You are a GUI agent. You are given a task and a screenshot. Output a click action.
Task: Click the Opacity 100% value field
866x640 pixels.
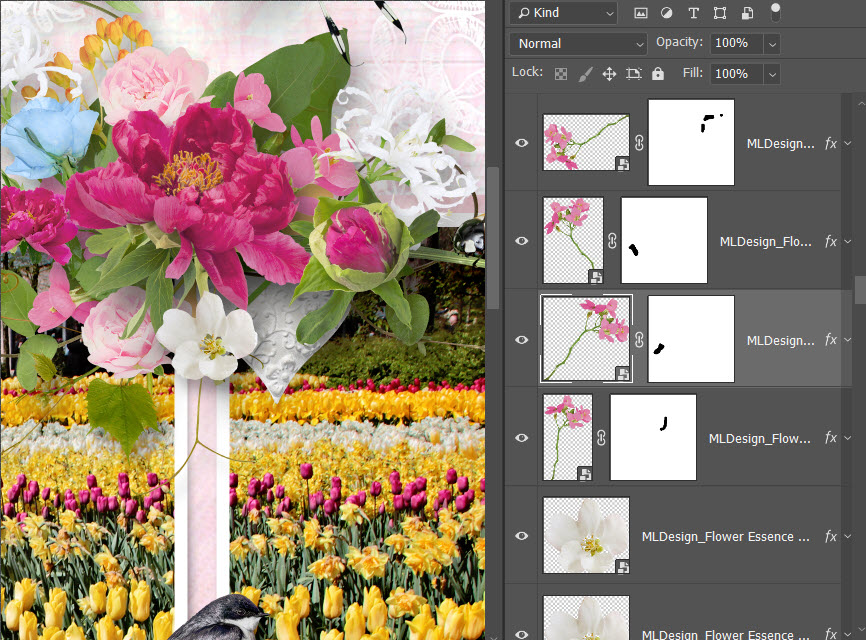pyautogui.click(x=737, y=43)
